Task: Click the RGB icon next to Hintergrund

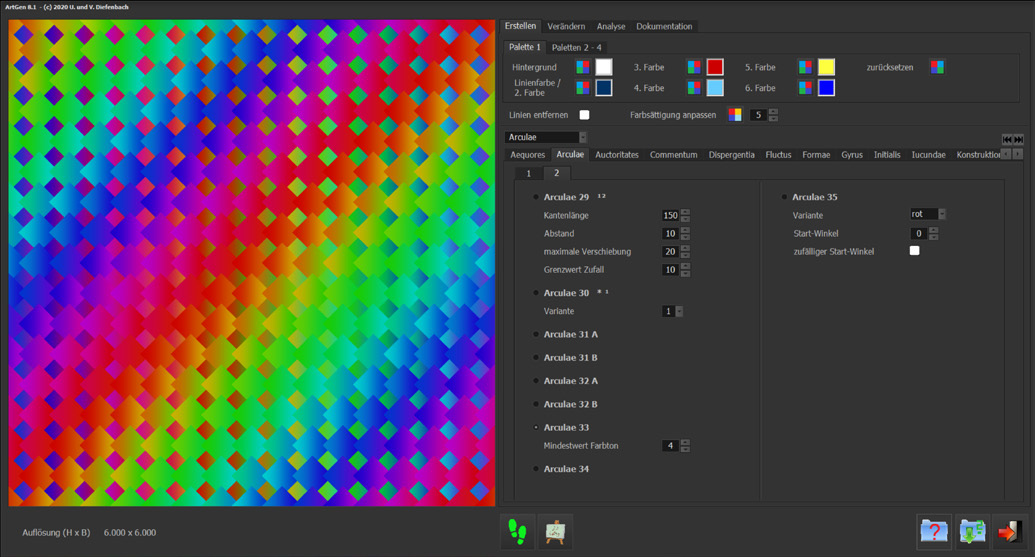Action: (583, 67)
